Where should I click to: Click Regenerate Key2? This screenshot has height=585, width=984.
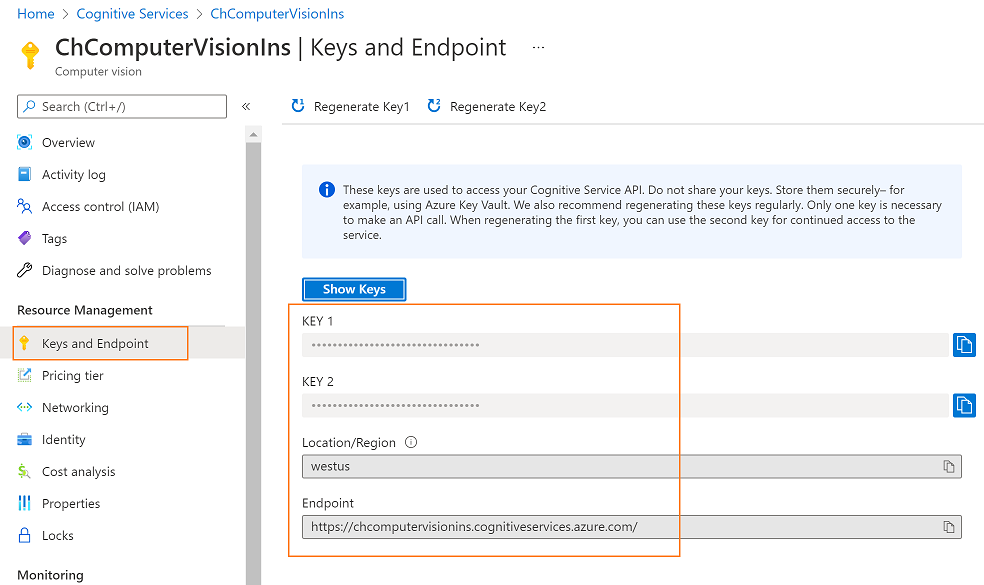coord(487,107)
